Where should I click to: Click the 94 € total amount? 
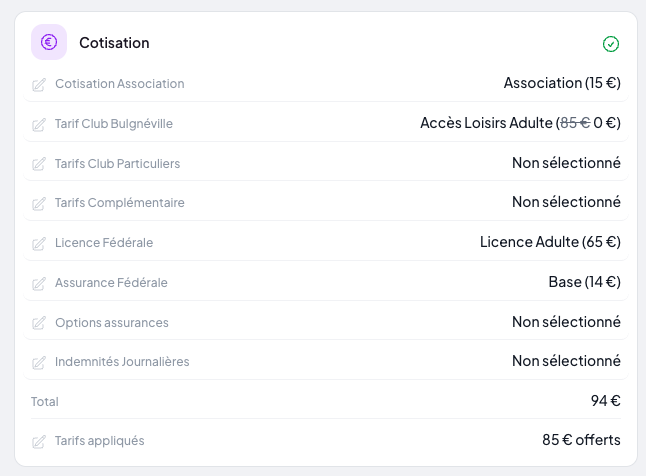pos(605,401)
